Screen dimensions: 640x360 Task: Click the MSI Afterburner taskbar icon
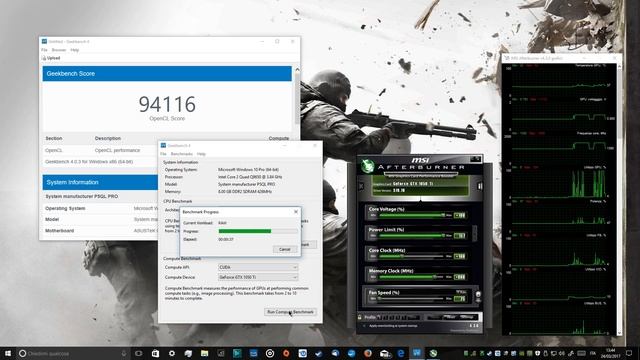[x=433, y=353]
